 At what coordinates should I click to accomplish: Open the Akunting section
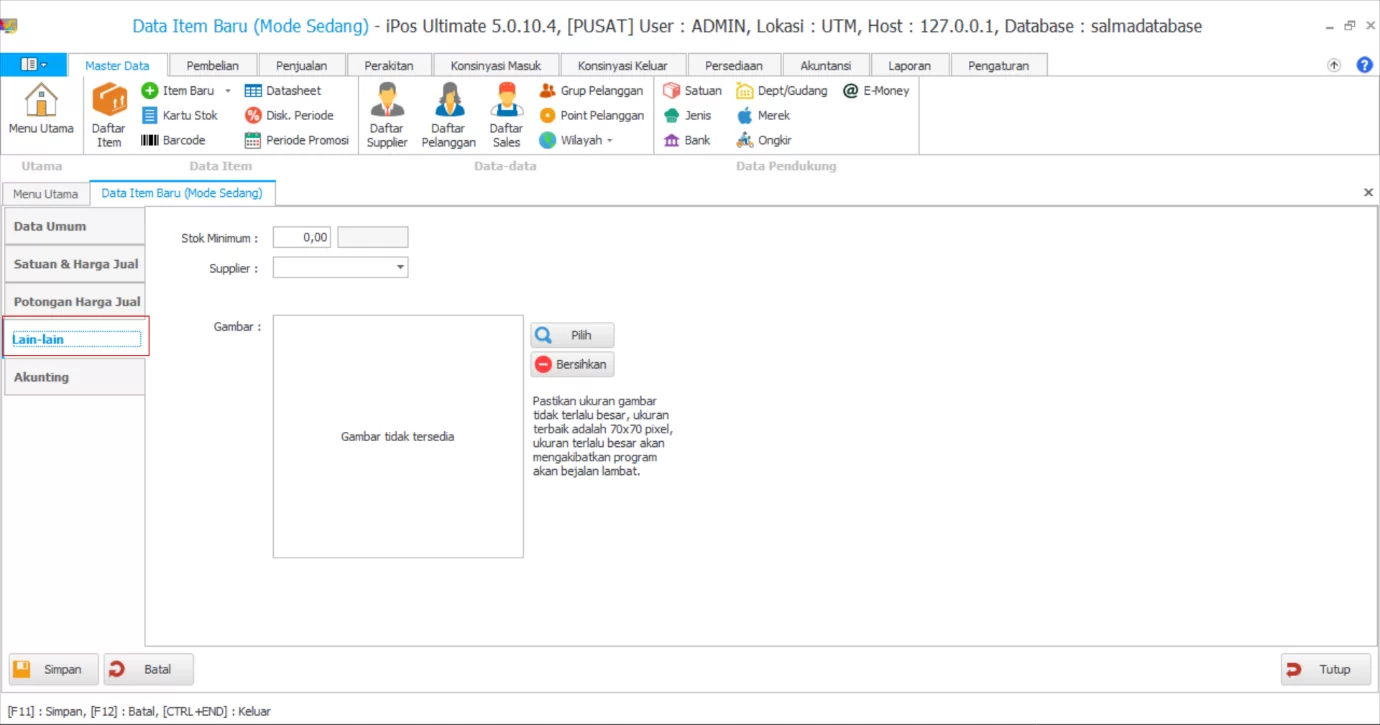click(75, 377)
